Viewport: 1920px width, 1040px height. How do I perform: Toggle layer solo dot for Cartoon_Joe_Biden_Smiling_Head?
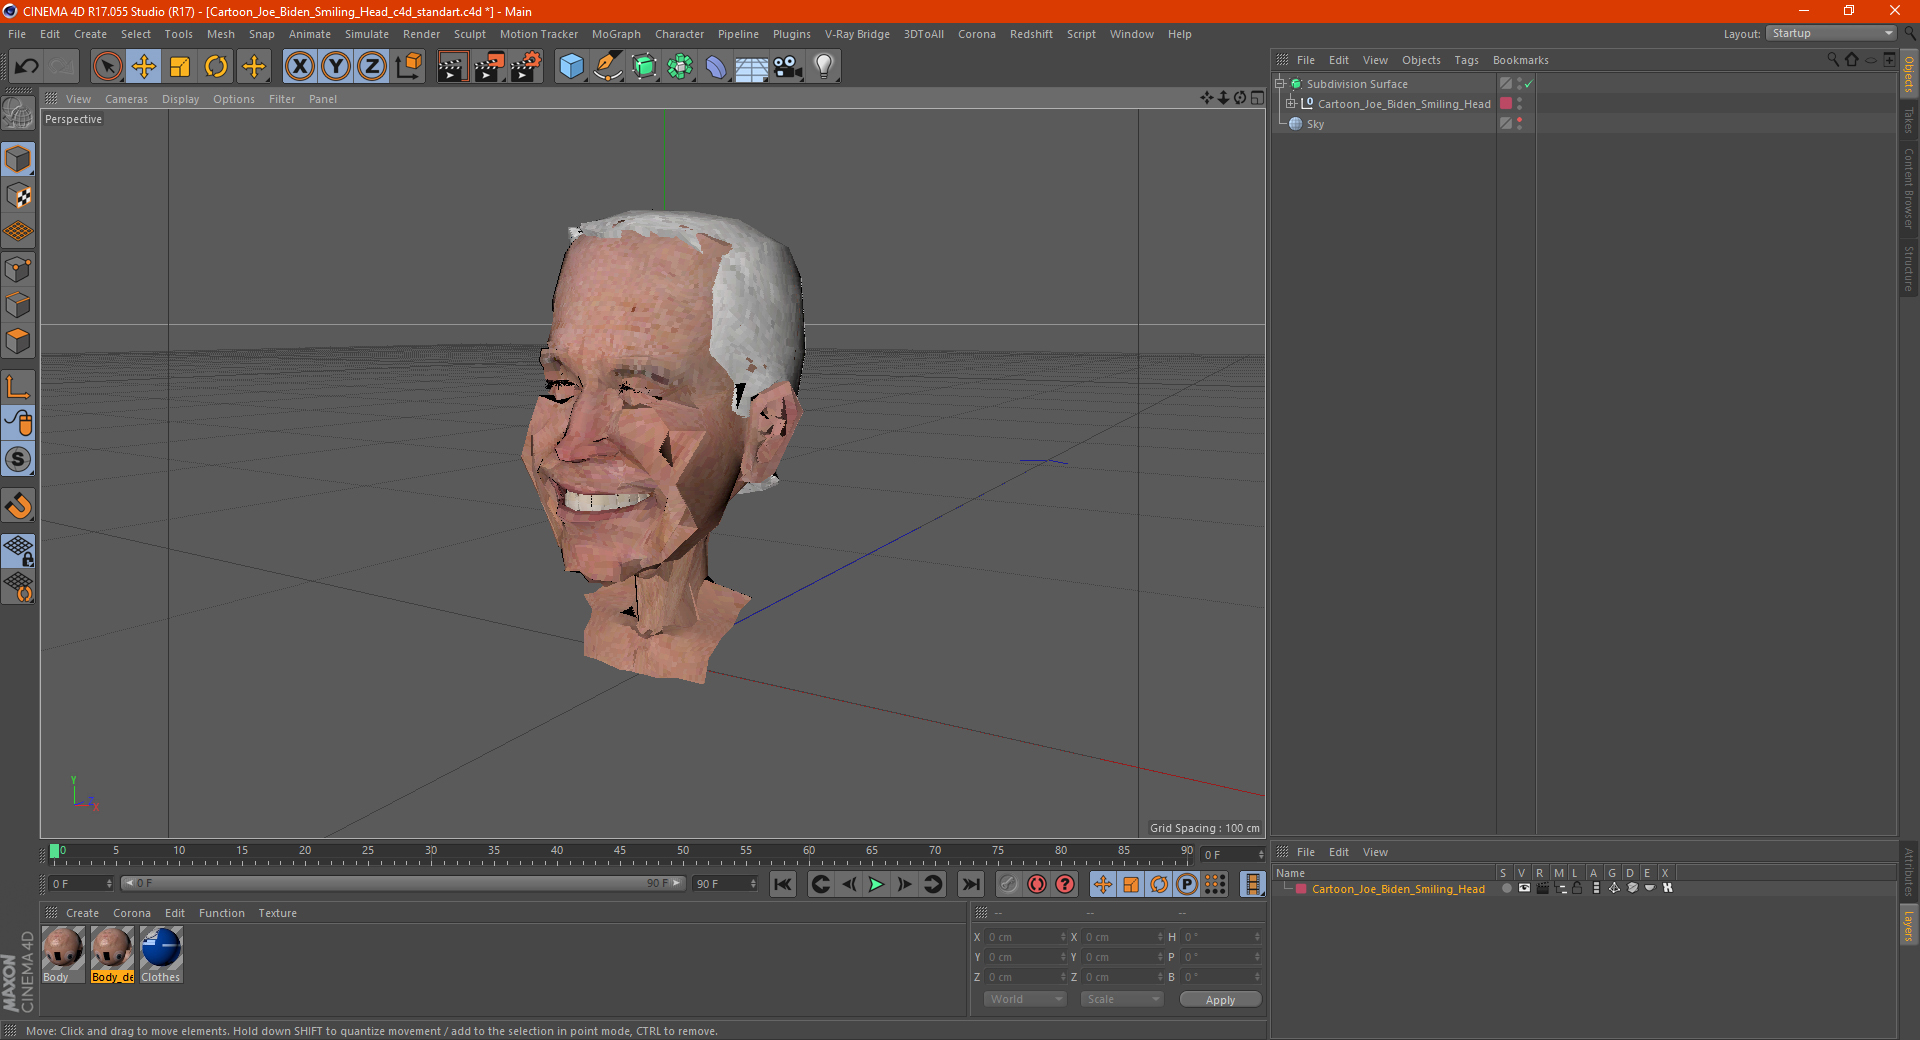pyautogui.click(x=1506, y=889)
